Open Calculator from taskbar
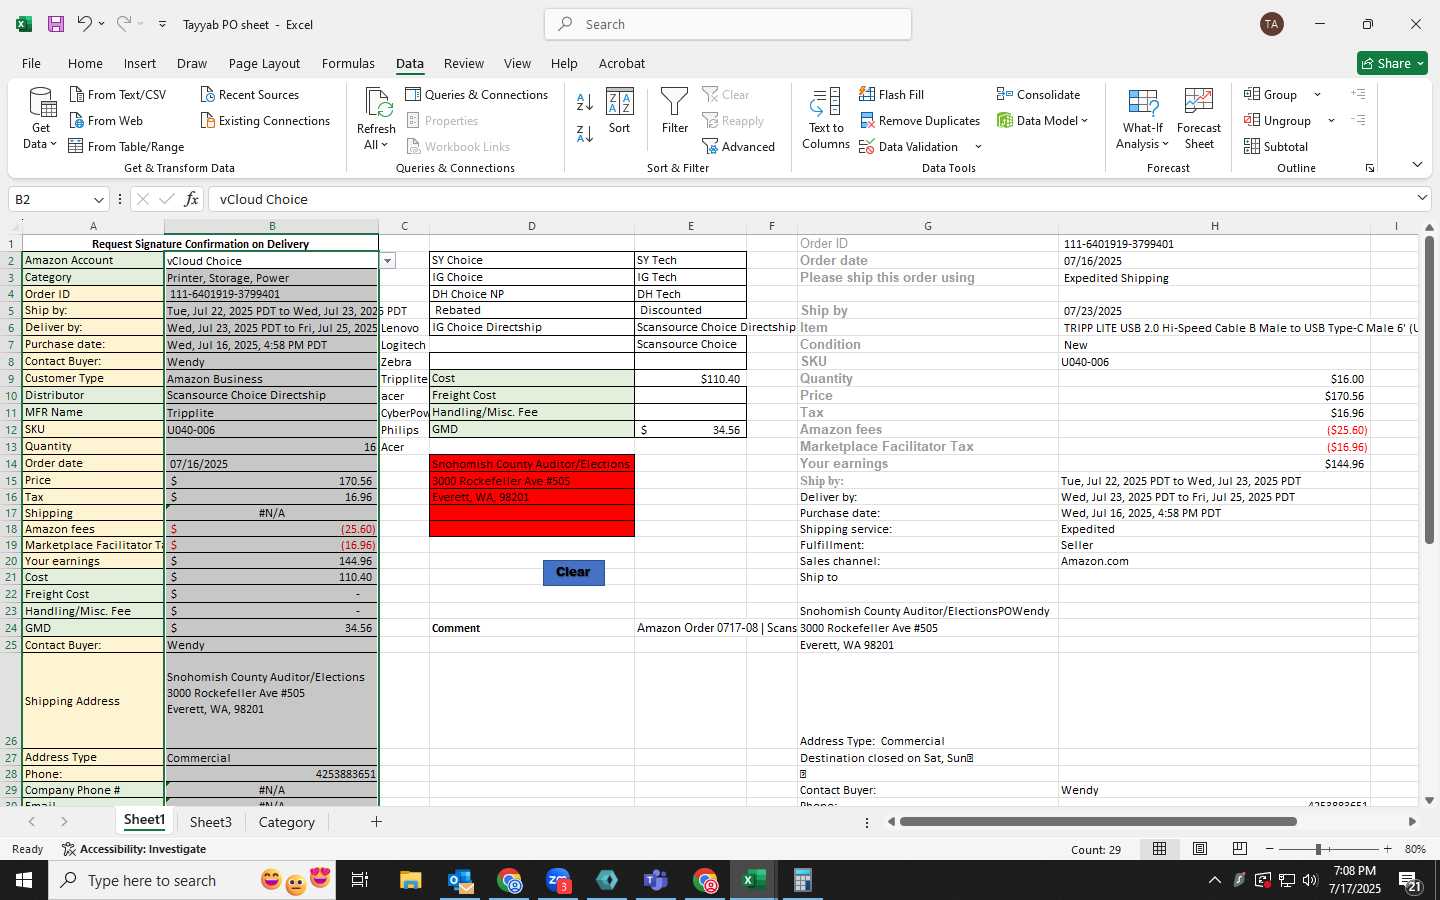This screenshot has width=1440, height=900. coord(802,880)
